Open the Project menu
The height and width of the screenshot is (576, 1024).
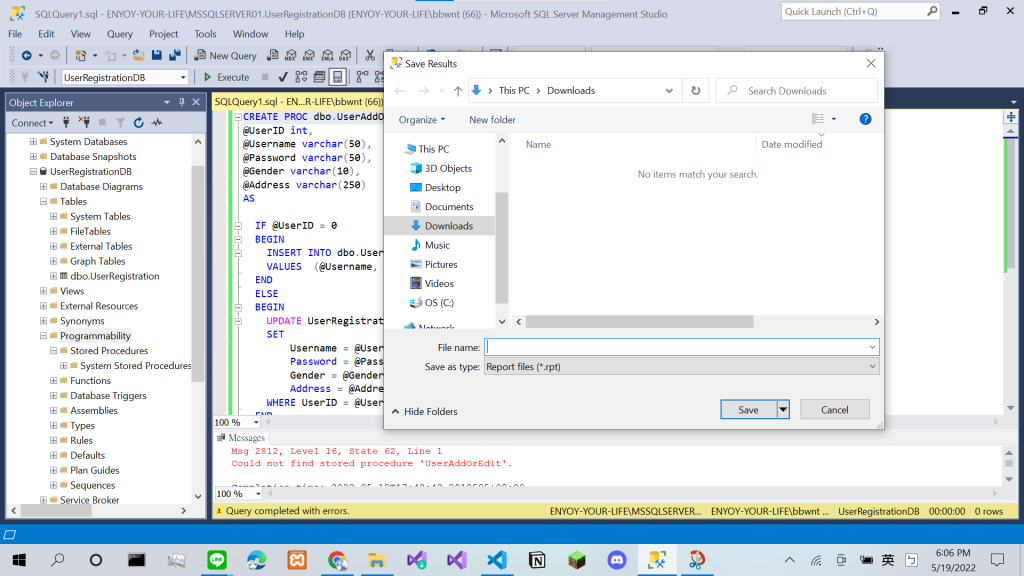(x=163, y=34)
